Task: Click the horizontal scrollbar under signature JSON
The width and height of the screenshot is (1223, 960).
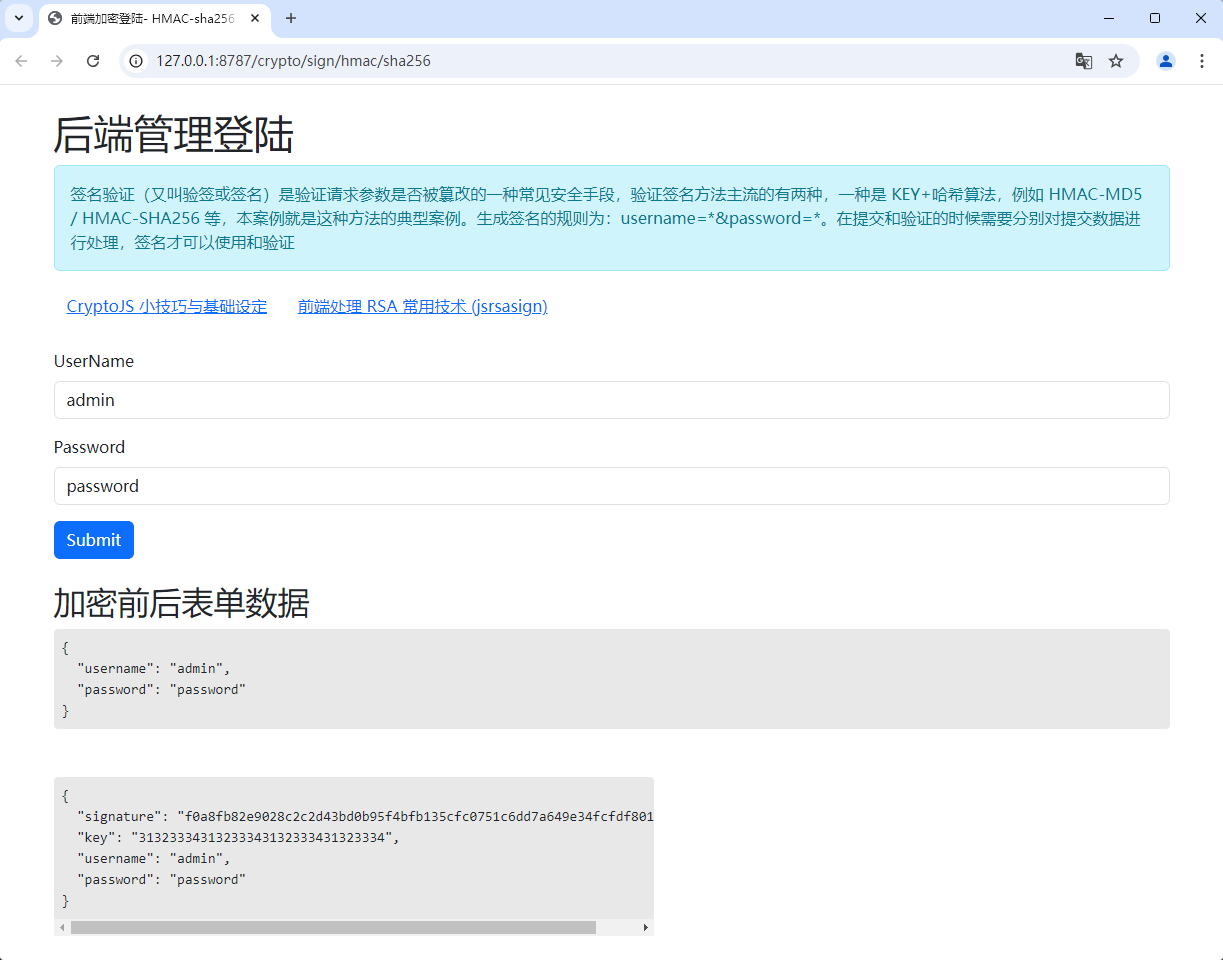Action: tap(333, 928)
